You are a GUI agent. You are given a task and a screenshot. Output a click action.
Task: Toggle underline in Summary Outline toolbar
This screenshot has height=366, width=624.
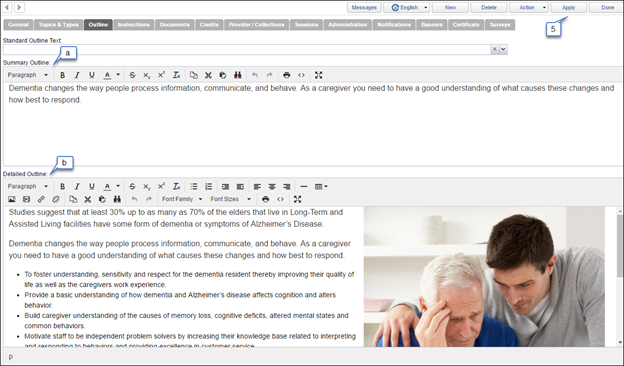tap(92, 75)
